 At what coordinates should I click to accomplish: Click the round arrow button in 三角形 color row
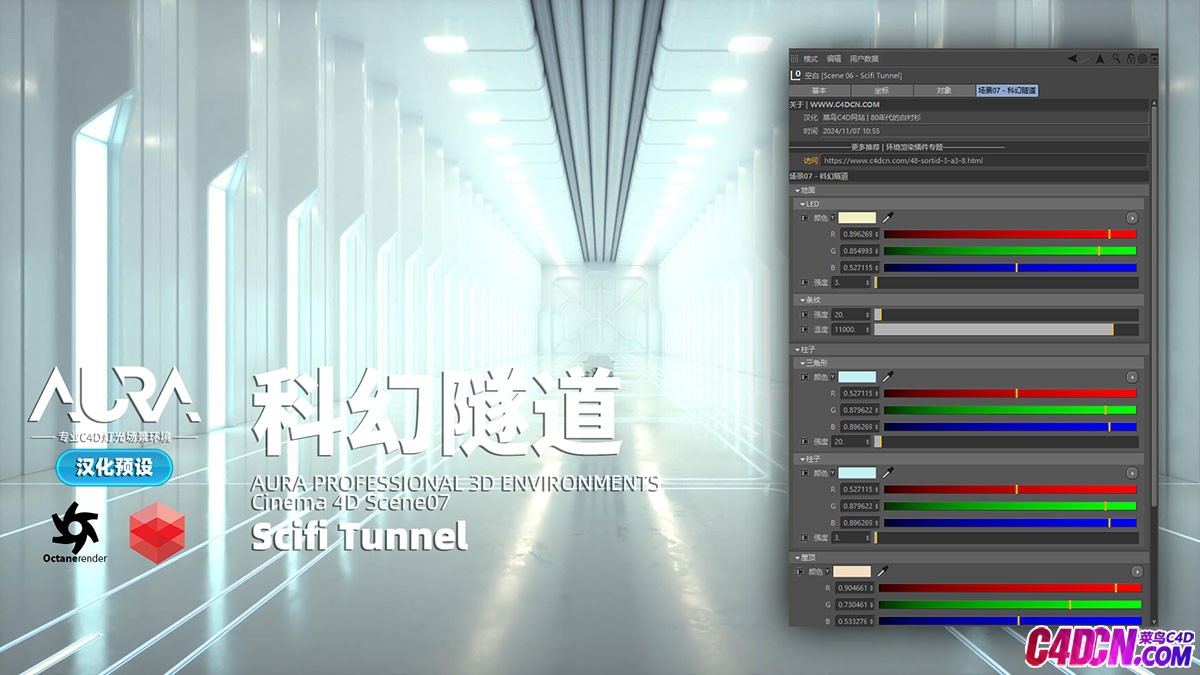click(1132, 377)
